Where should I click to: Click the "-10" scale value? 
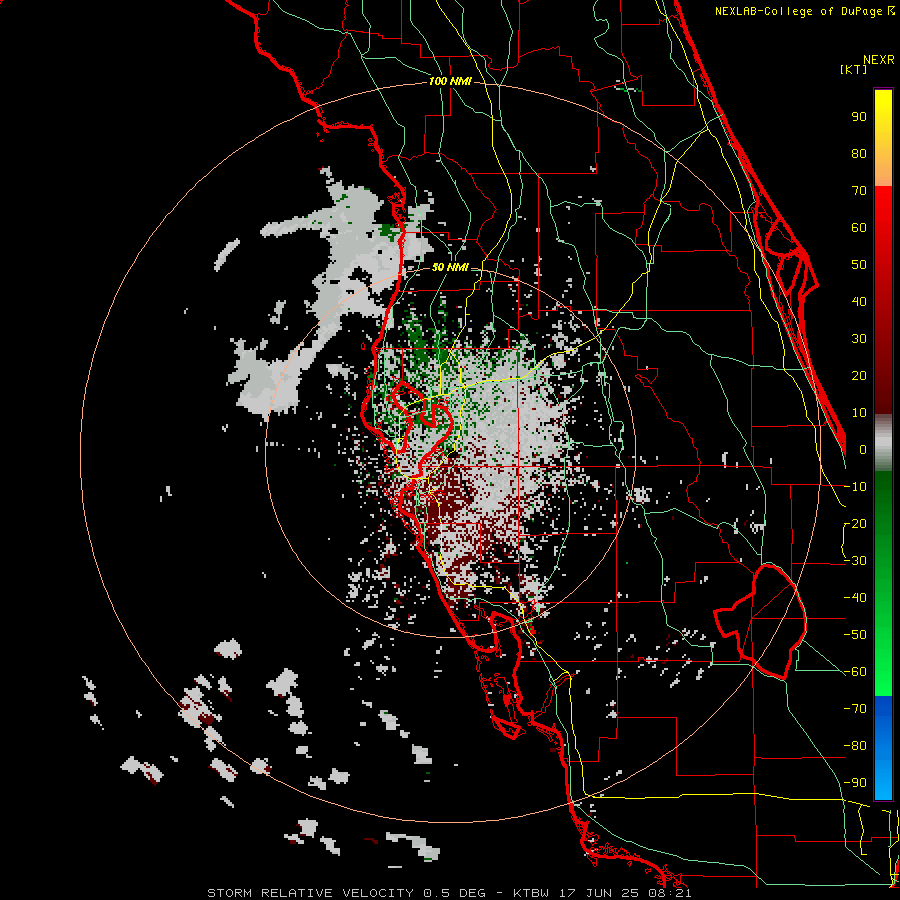[855, 487]
